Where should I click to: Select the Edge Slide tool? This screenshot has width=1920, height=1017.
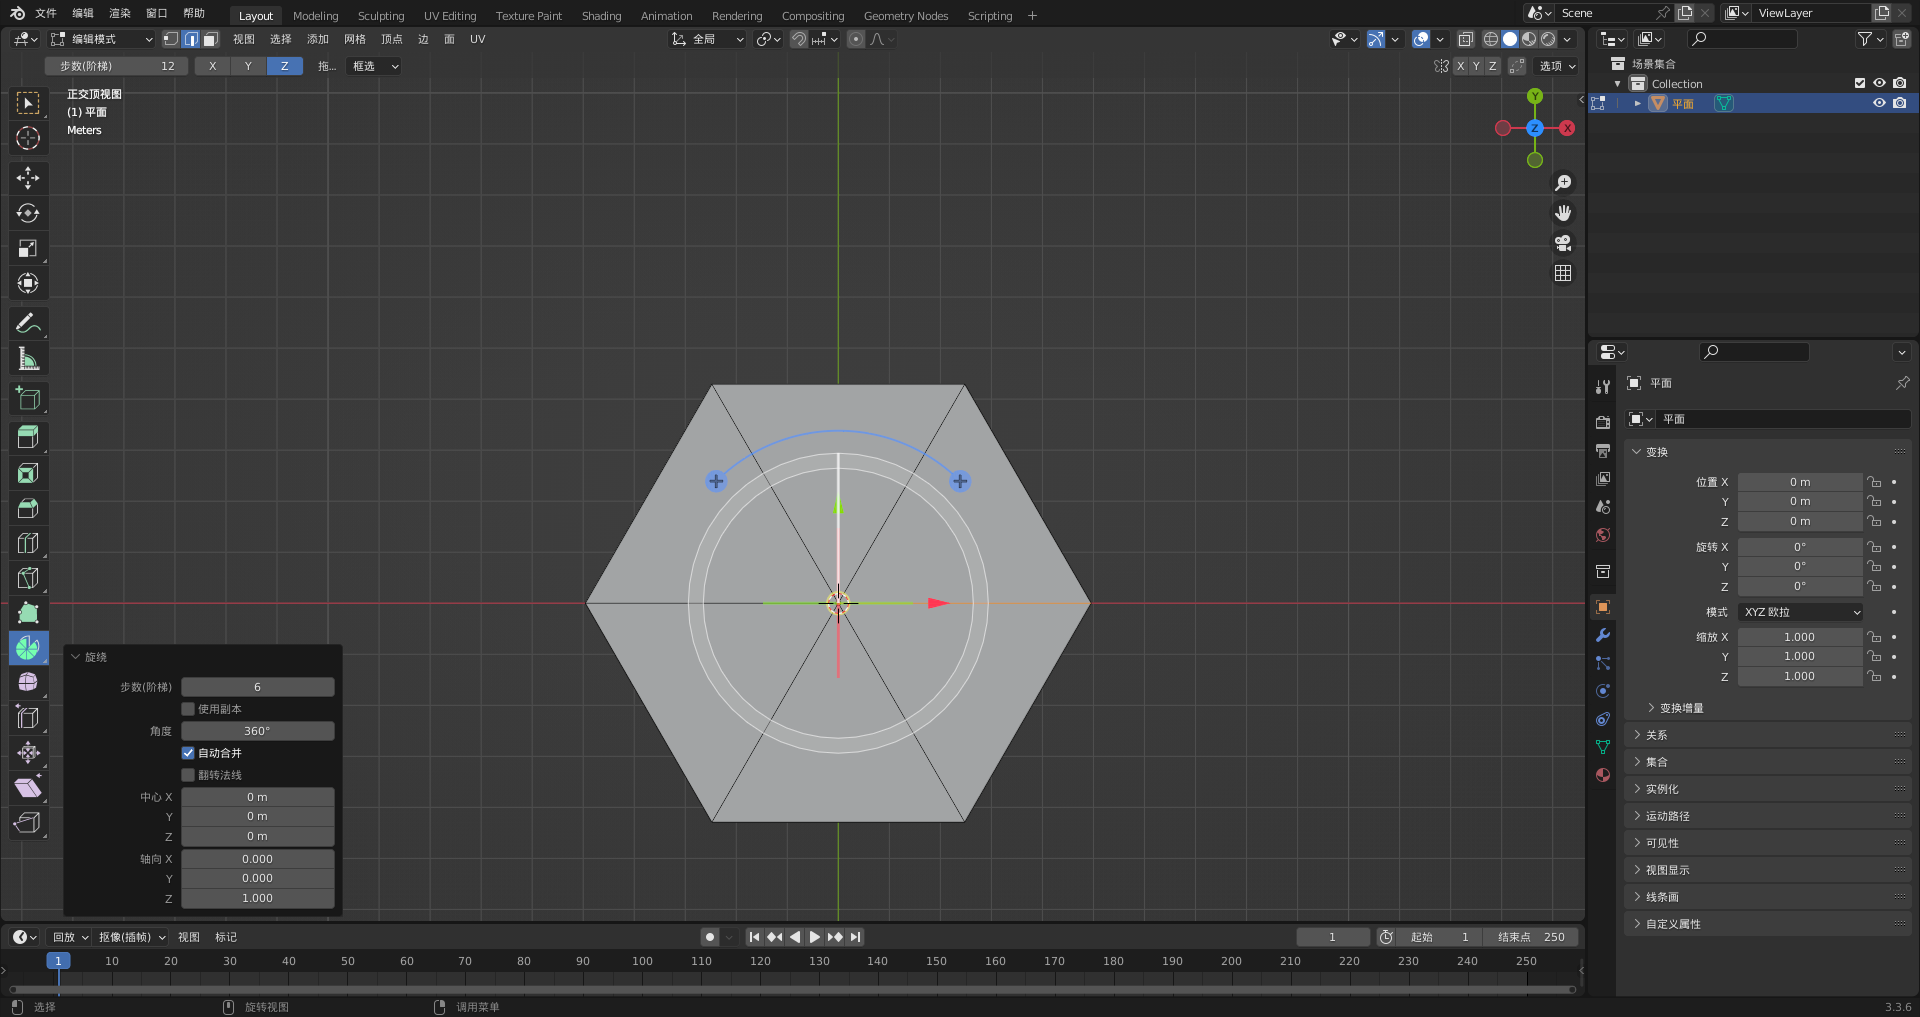(x=28, y=717)
